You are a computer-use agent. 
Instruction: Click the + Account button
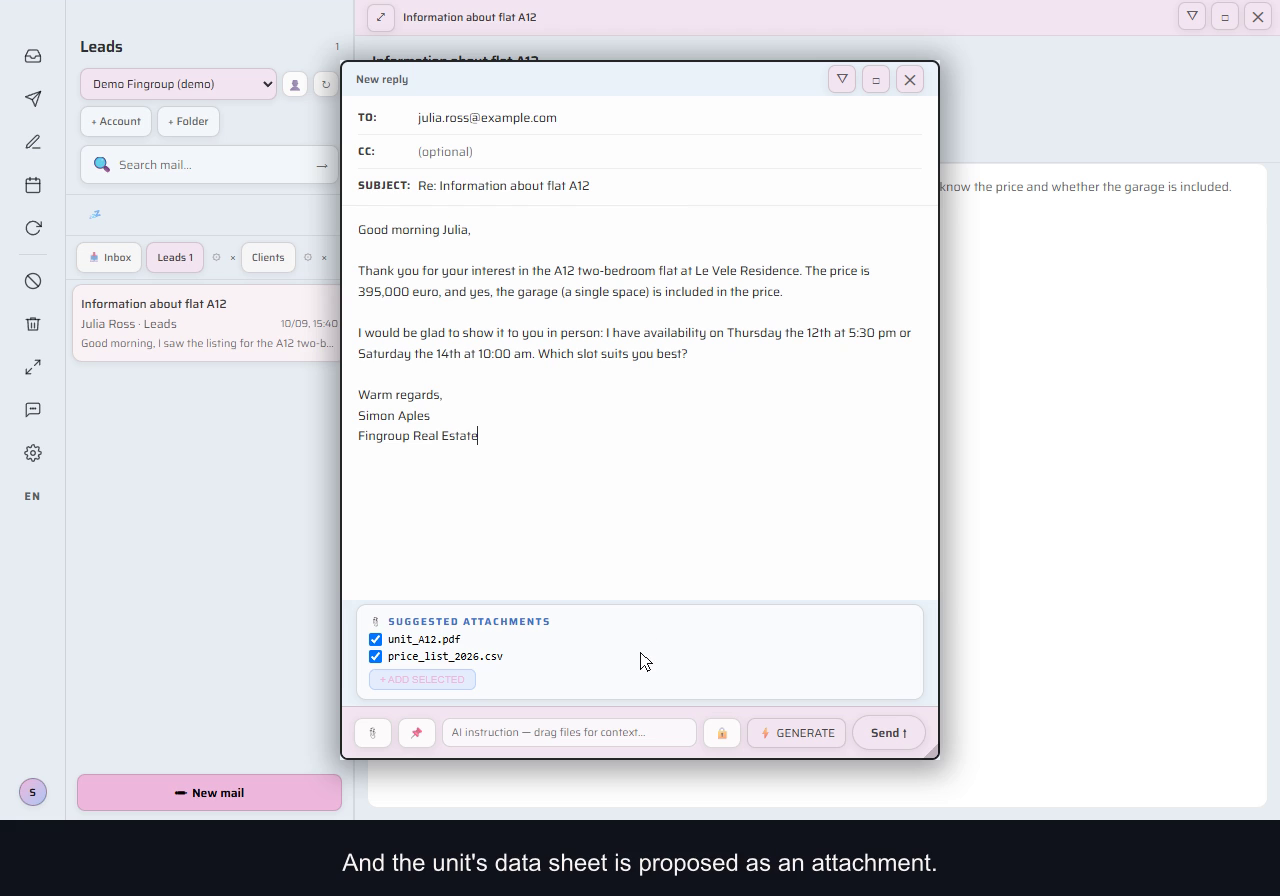(x=116, y=121)
